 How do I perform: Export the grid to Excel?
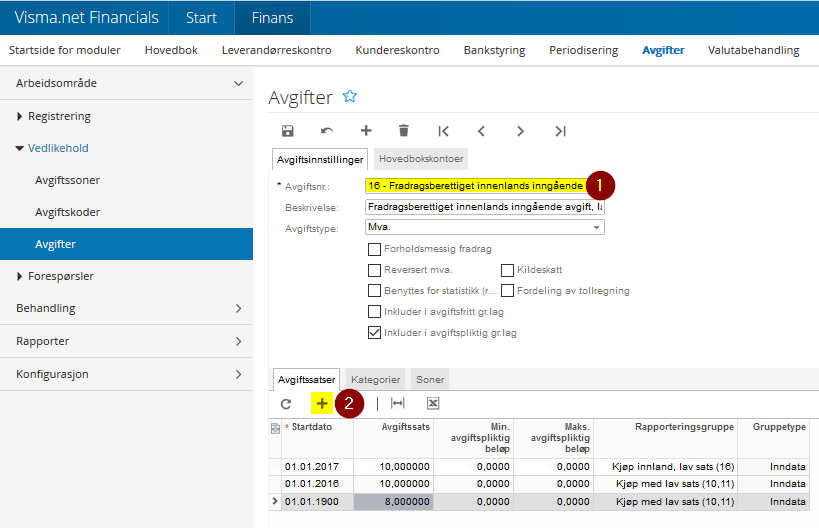point(433,403)
